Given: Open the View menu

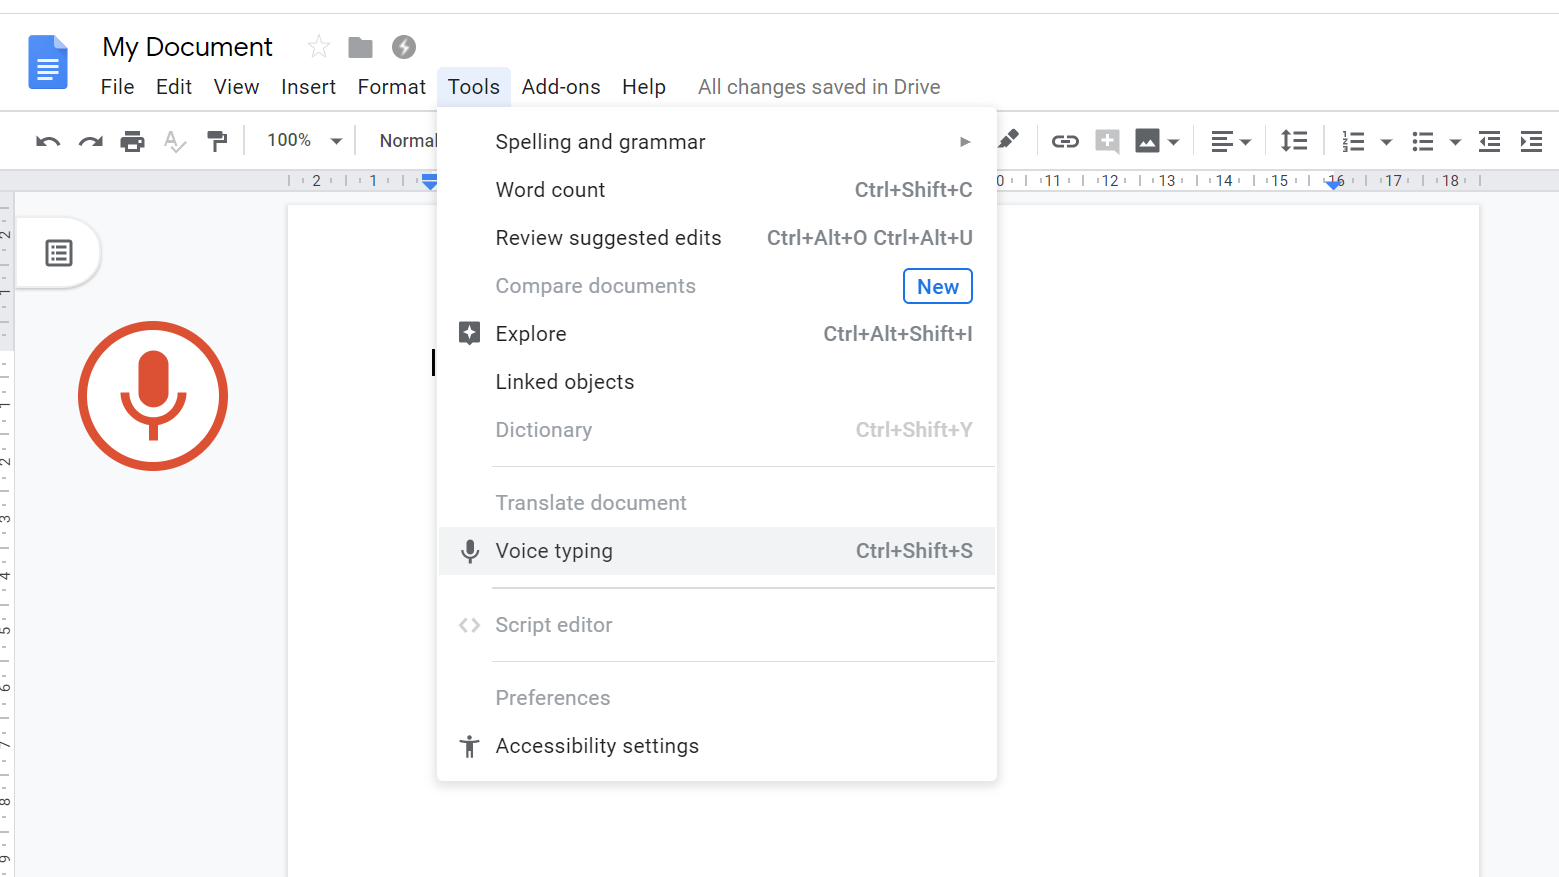Looking at the screenshot, I should tap(236, 87).
